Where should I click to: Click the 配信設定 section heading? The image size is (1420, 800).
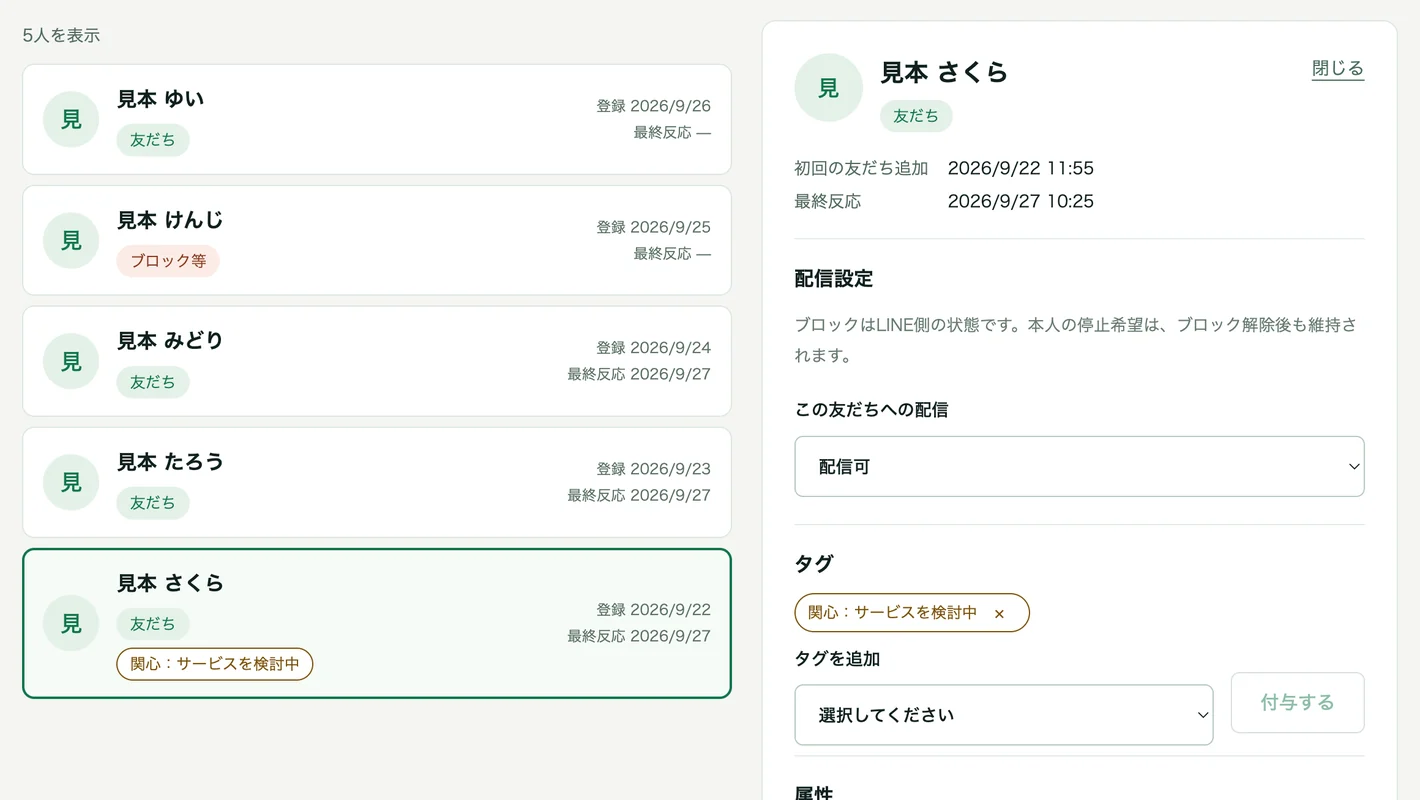tap(834, 279)
